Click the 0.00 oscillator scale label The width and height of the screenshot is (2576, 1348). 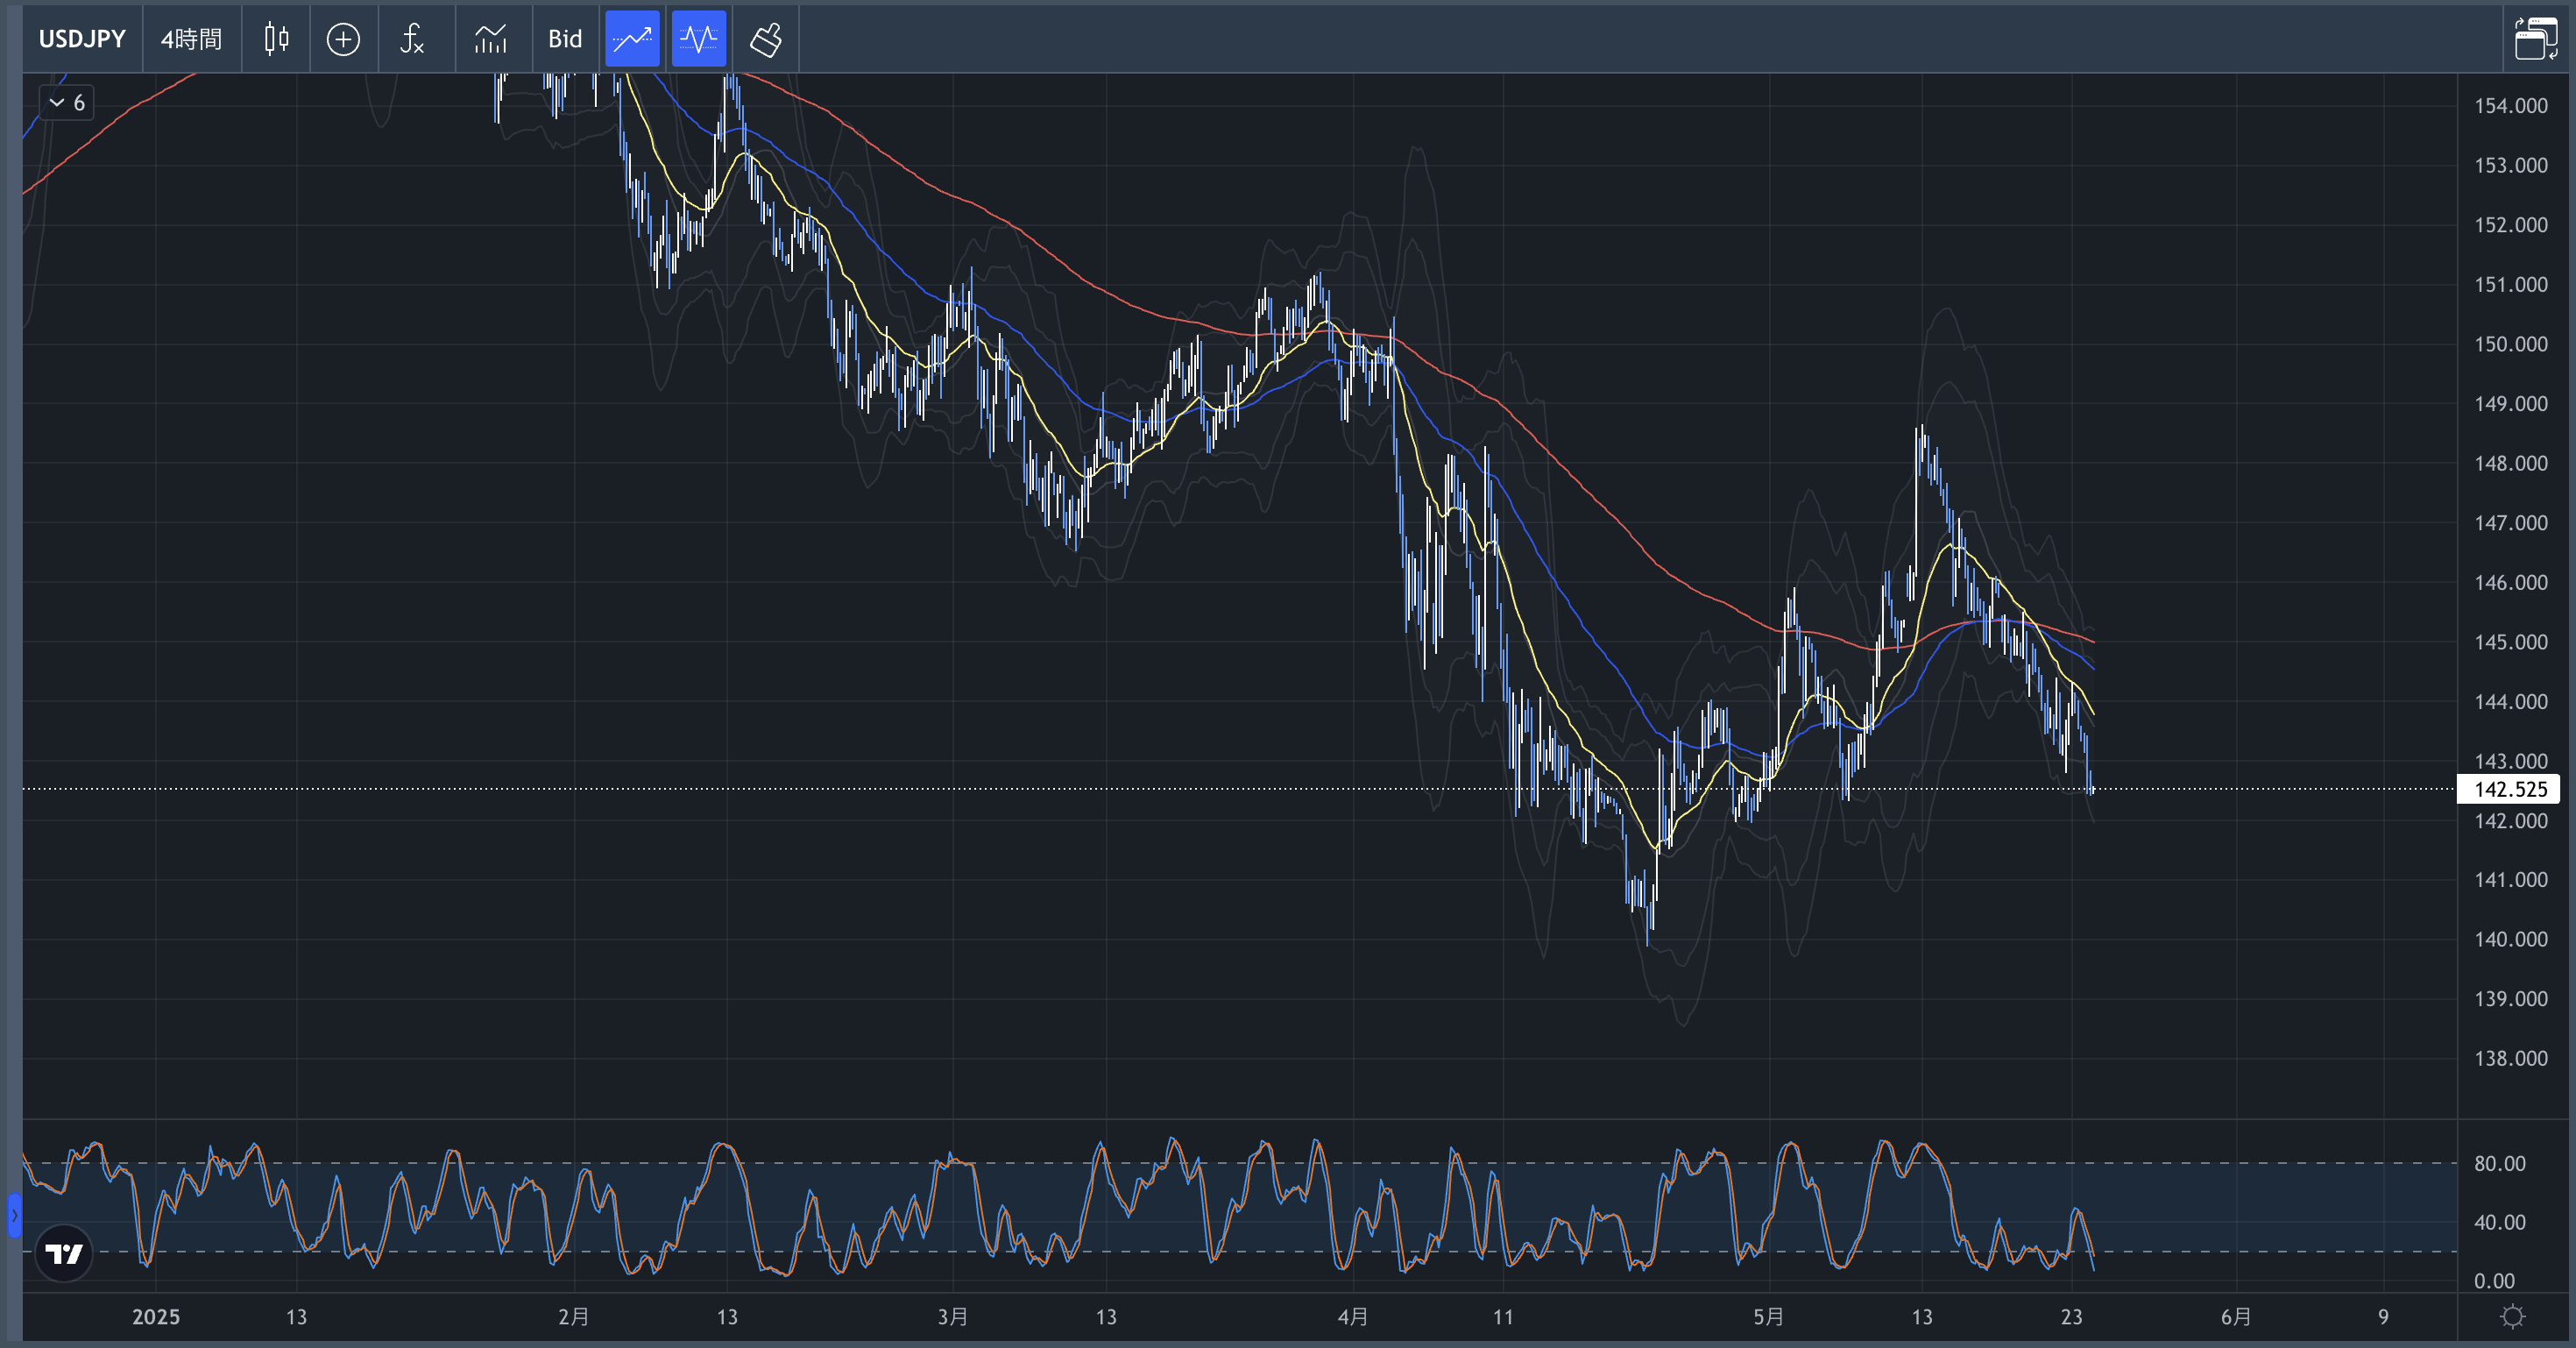(x=2494, y=1281)
